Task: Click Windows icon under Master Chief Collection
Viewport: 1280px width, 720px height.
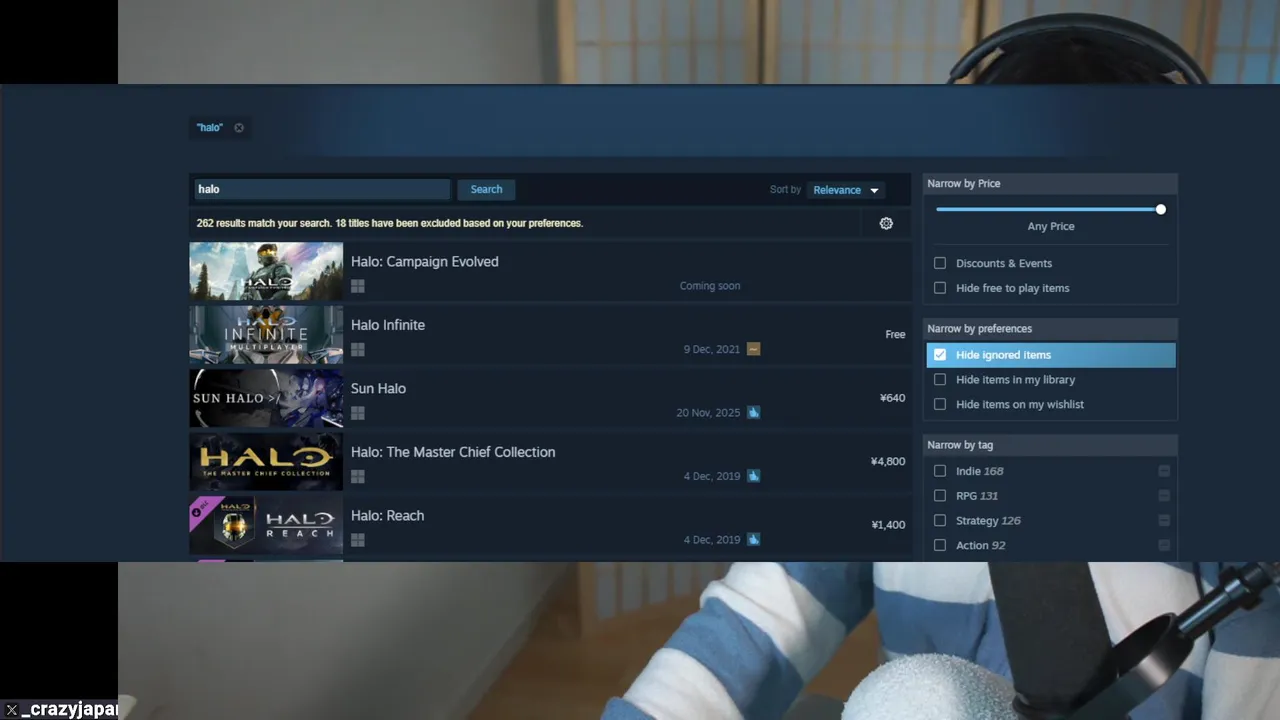Action: [358, 476]
